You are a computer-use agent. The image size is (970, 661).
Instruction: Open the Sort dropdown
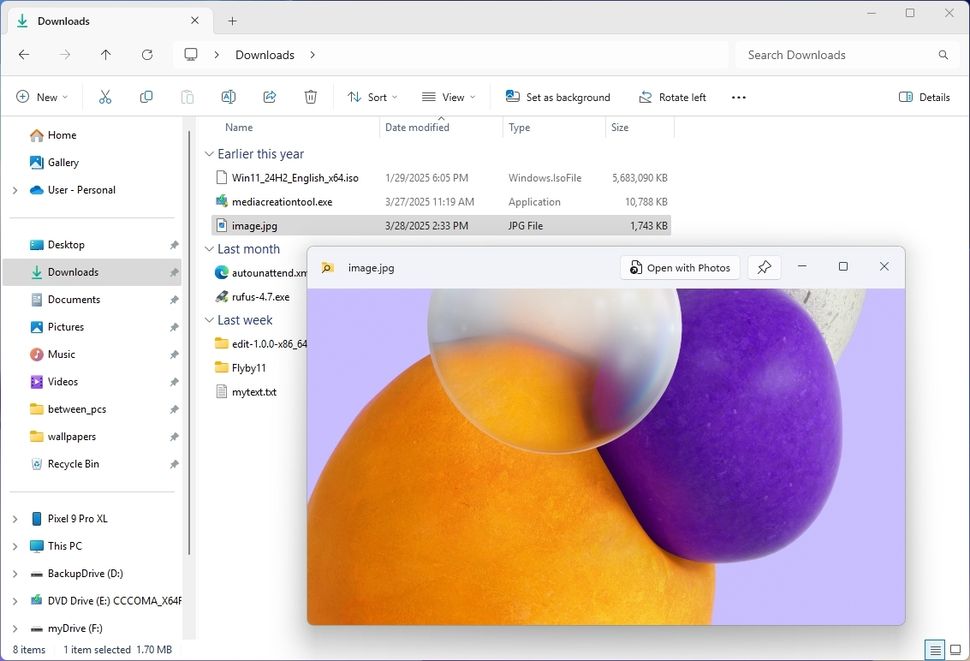[x=372, y=97]
